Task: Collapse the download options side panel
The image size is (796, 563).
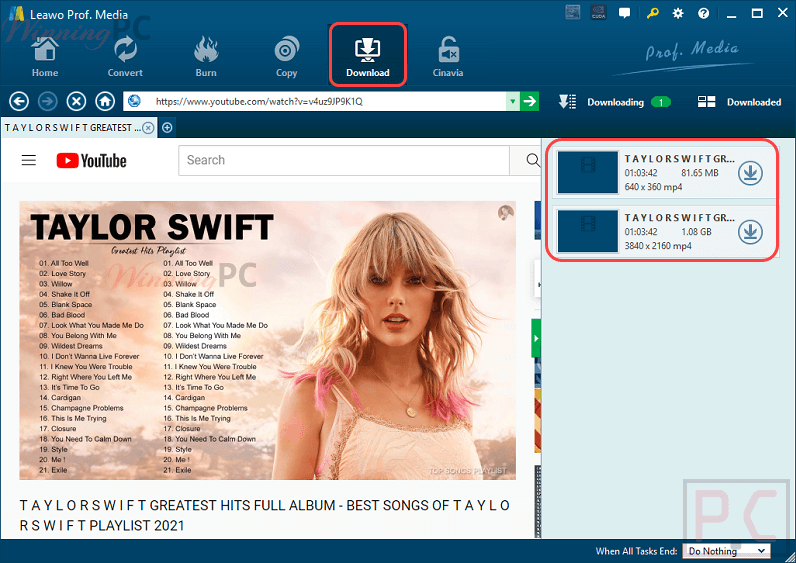Action: pyautogui.click(x=536, y=338)
